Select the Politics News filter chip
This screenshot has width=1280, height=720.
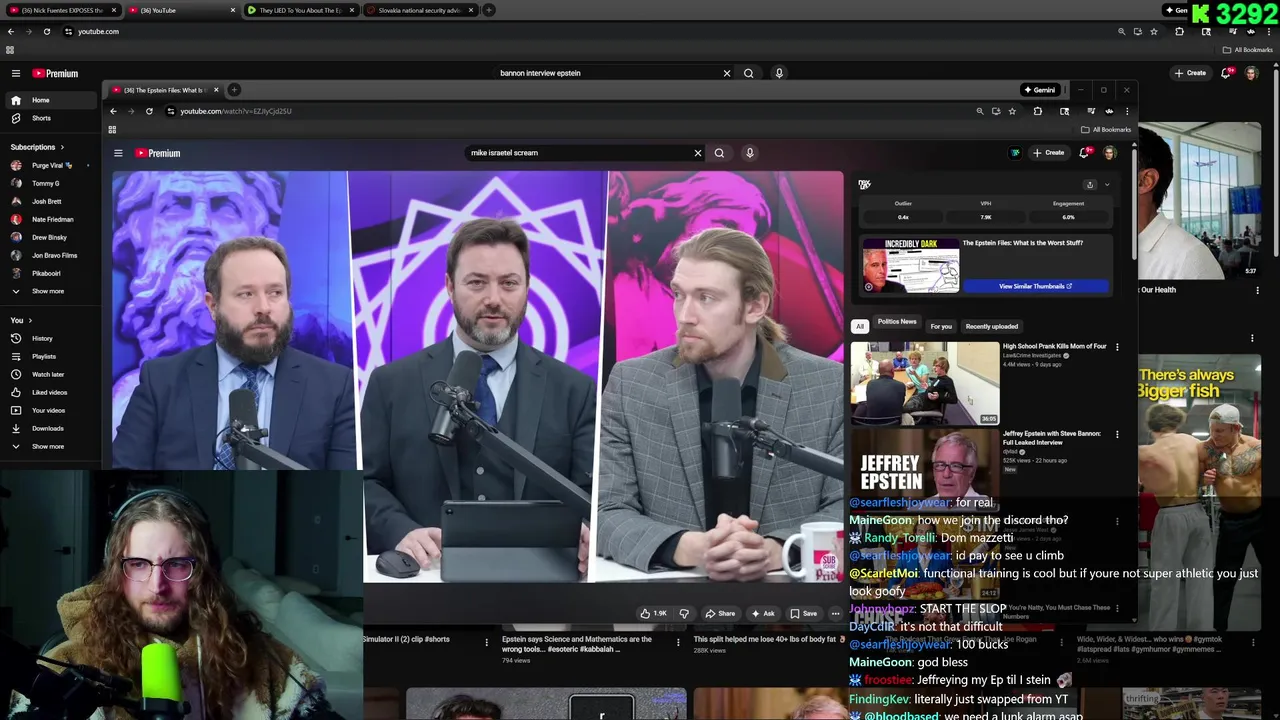pos(897,322)
